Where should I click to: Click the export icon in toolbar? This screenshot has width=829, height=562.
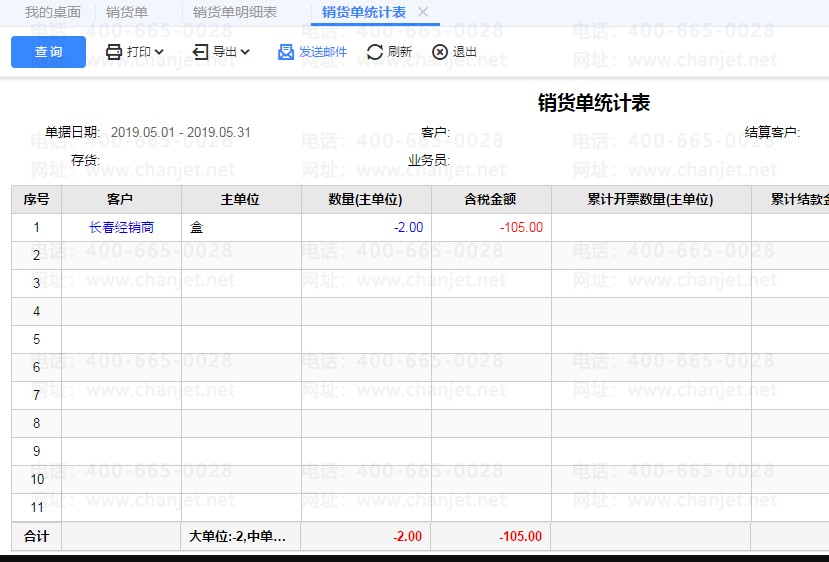tap(200, 52)
